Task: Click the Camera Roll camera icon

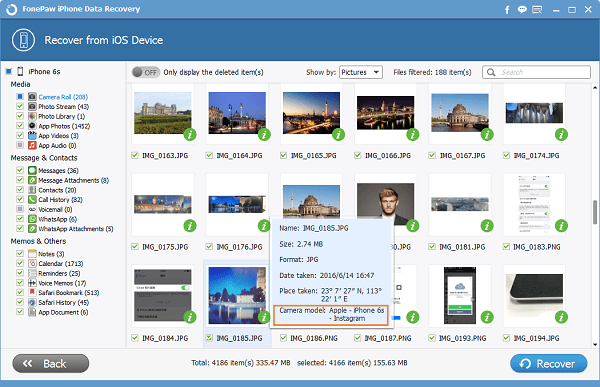Action: tap(32, 96)
